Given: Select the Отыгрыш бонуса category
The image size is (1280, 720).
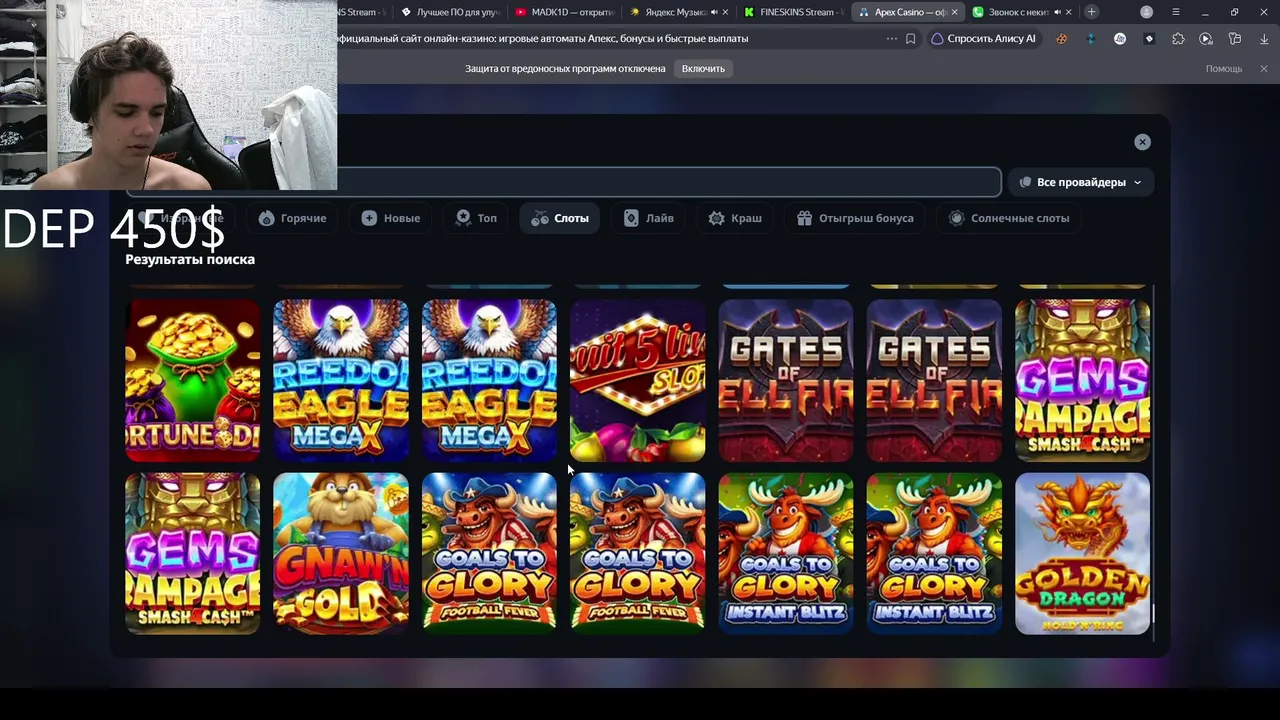Looking at the screenshot, I should [855, 218].
